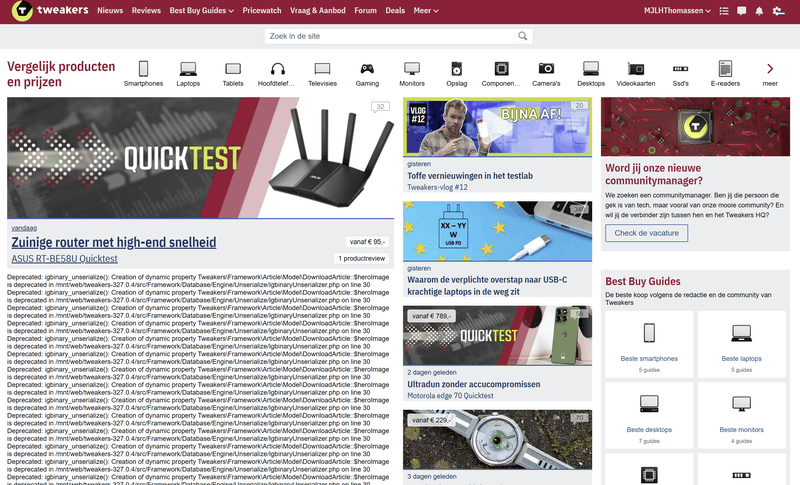Image resolution: width=800 pixels, height=485 pixels.
Task: Read the USB-C laptops article
Action: pyautogui.click(x=487, y=286)
